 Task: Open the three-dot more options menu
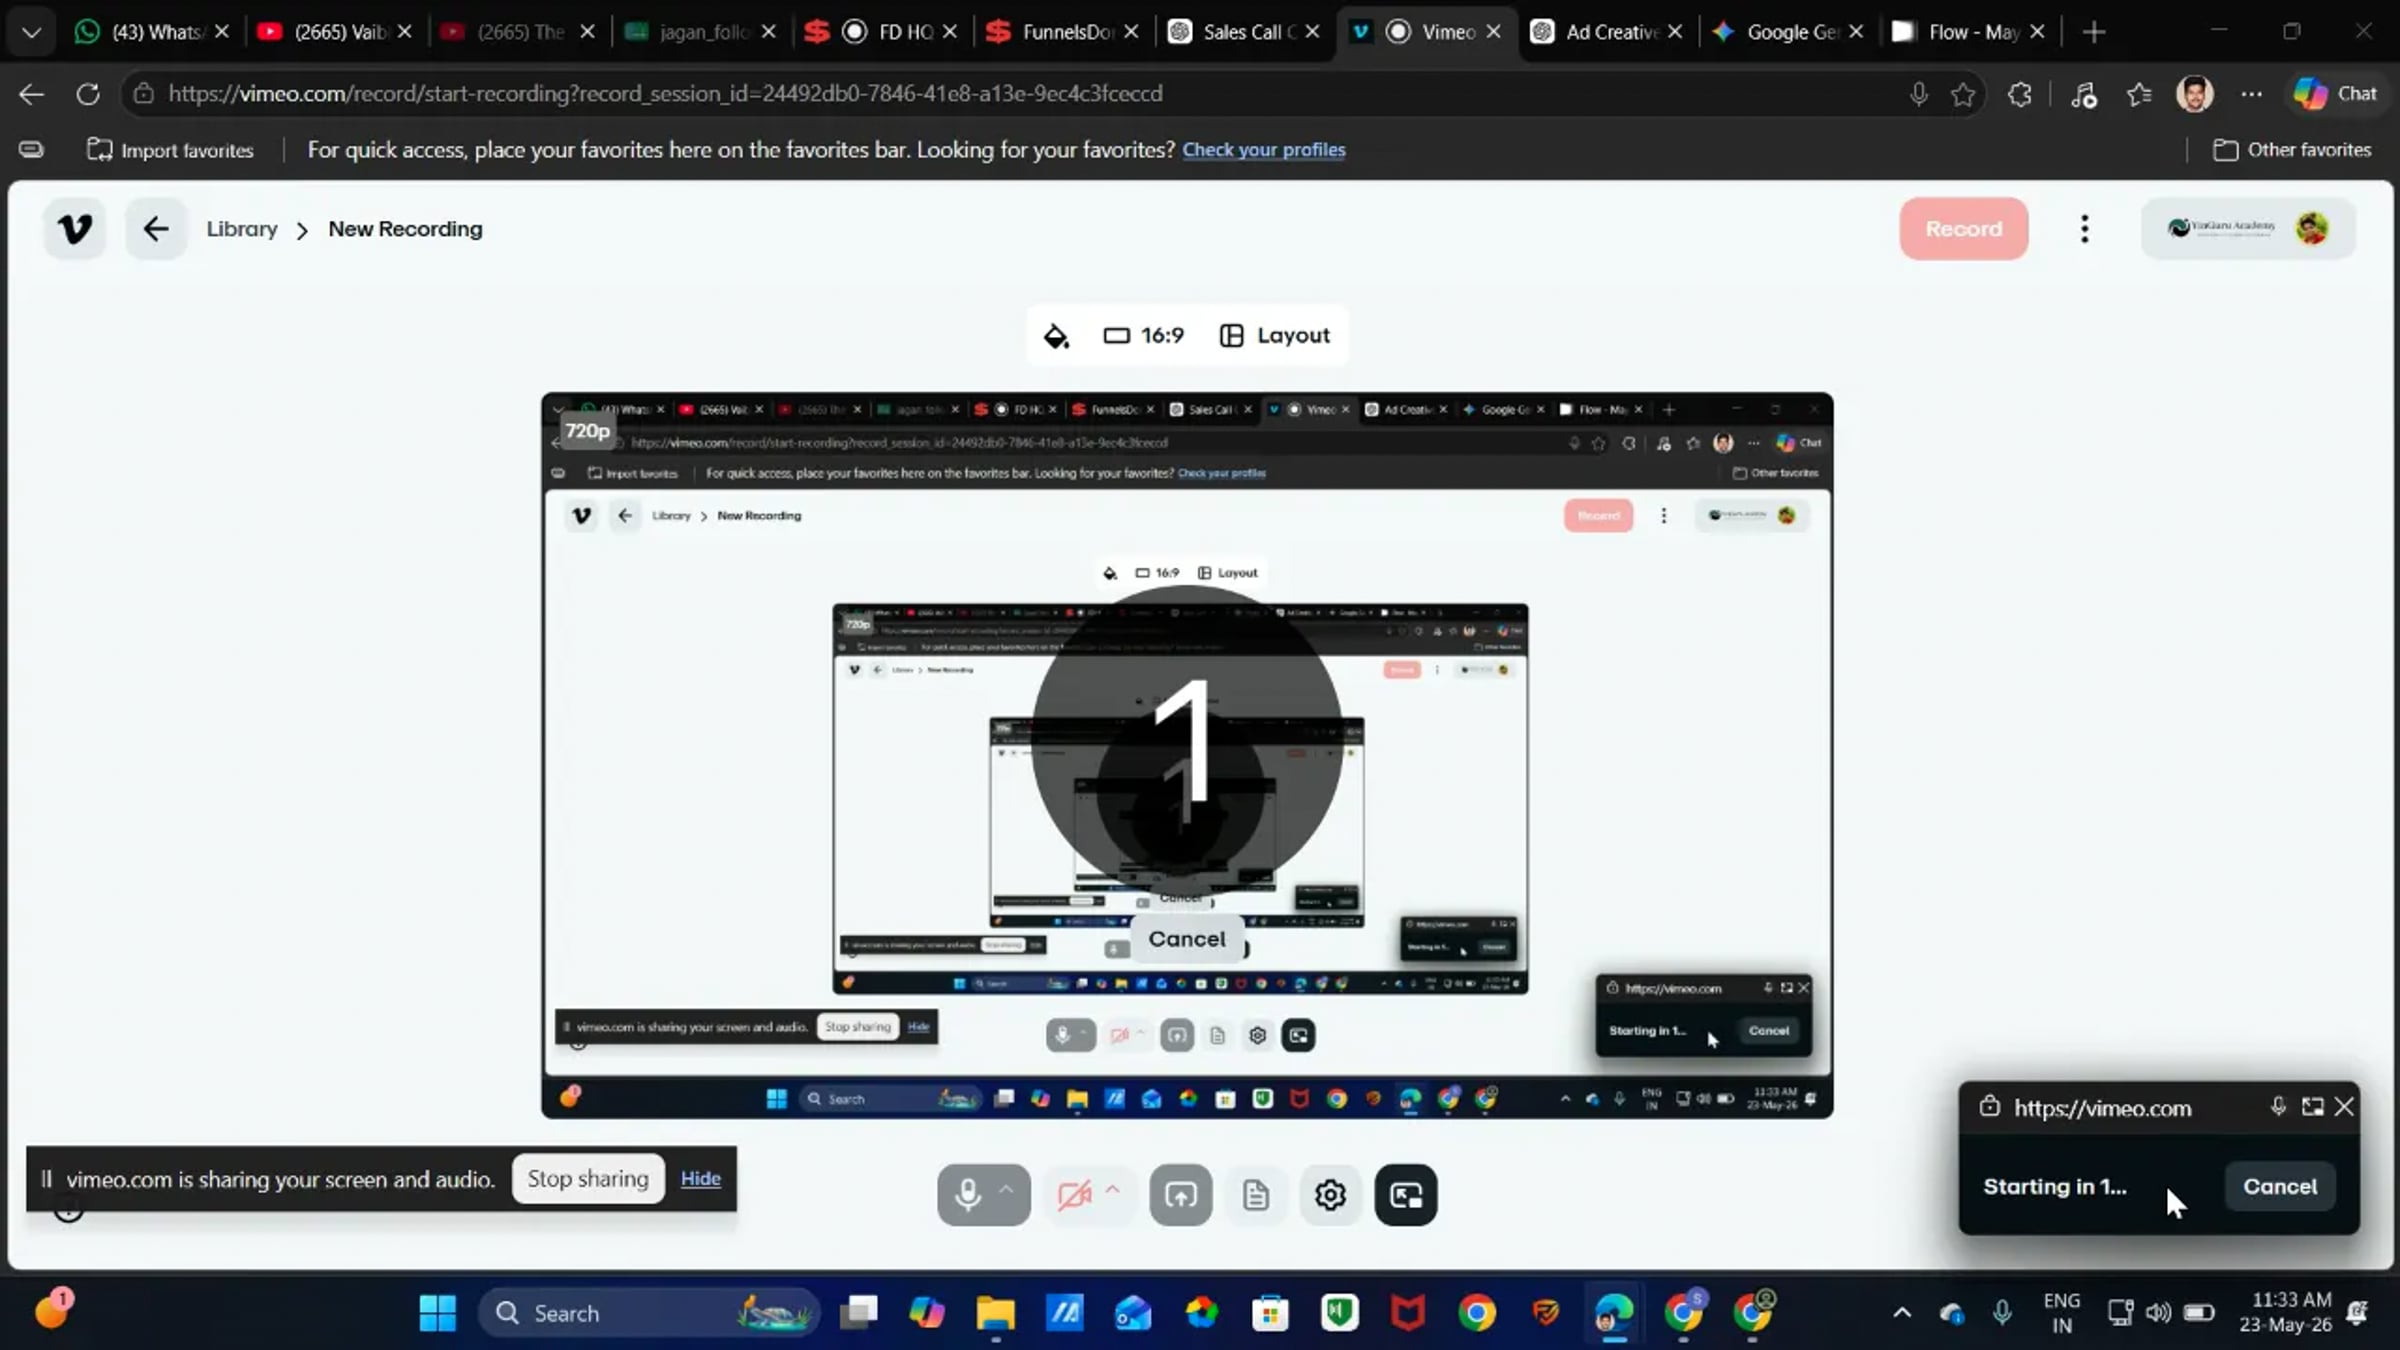click(x=2084, y=229)
